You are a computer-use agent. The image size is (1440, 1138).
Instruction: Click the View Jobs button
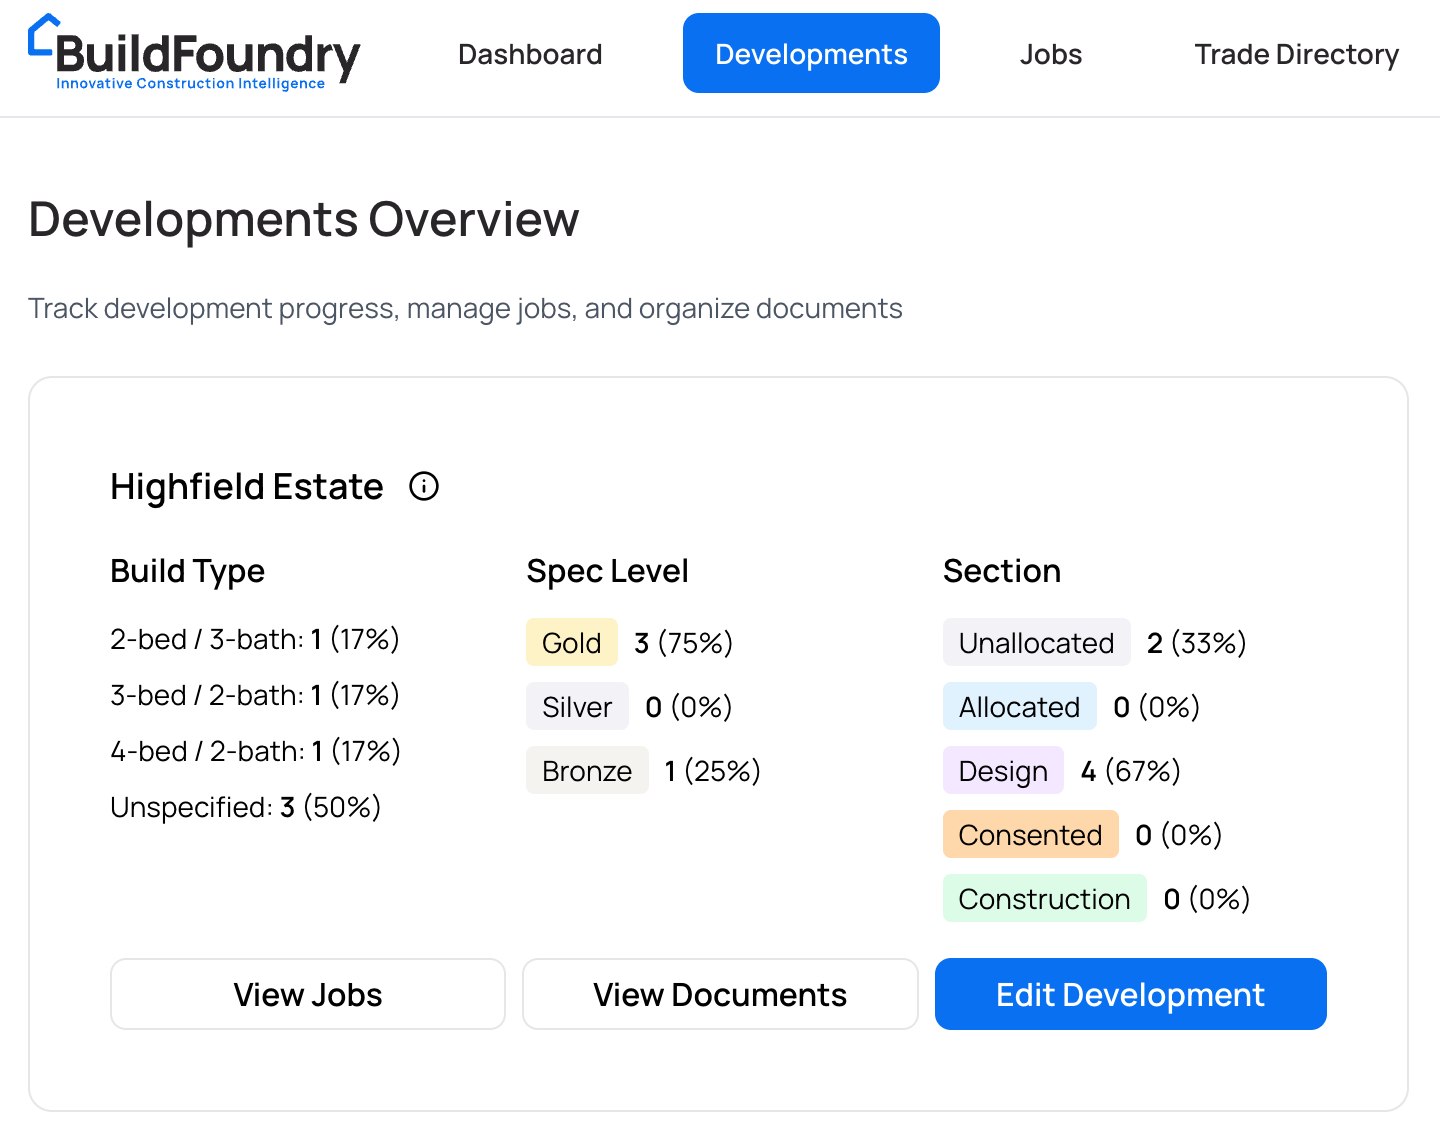(x=308, y=994)
